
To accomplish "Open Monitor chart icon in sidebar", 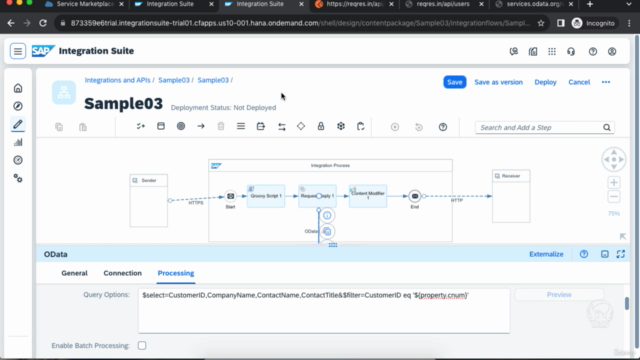I will (18, 142).
